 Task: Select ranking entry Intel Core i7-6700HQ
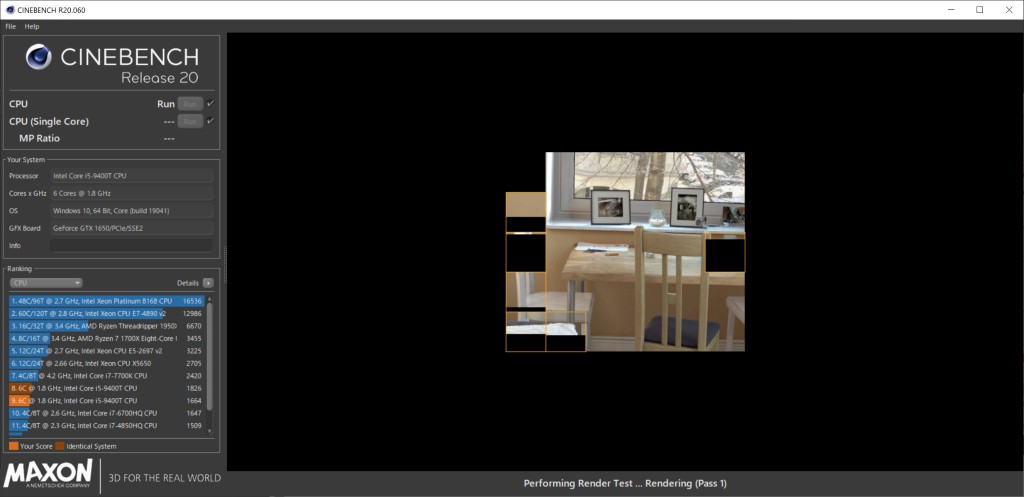[x=106, y=413]
